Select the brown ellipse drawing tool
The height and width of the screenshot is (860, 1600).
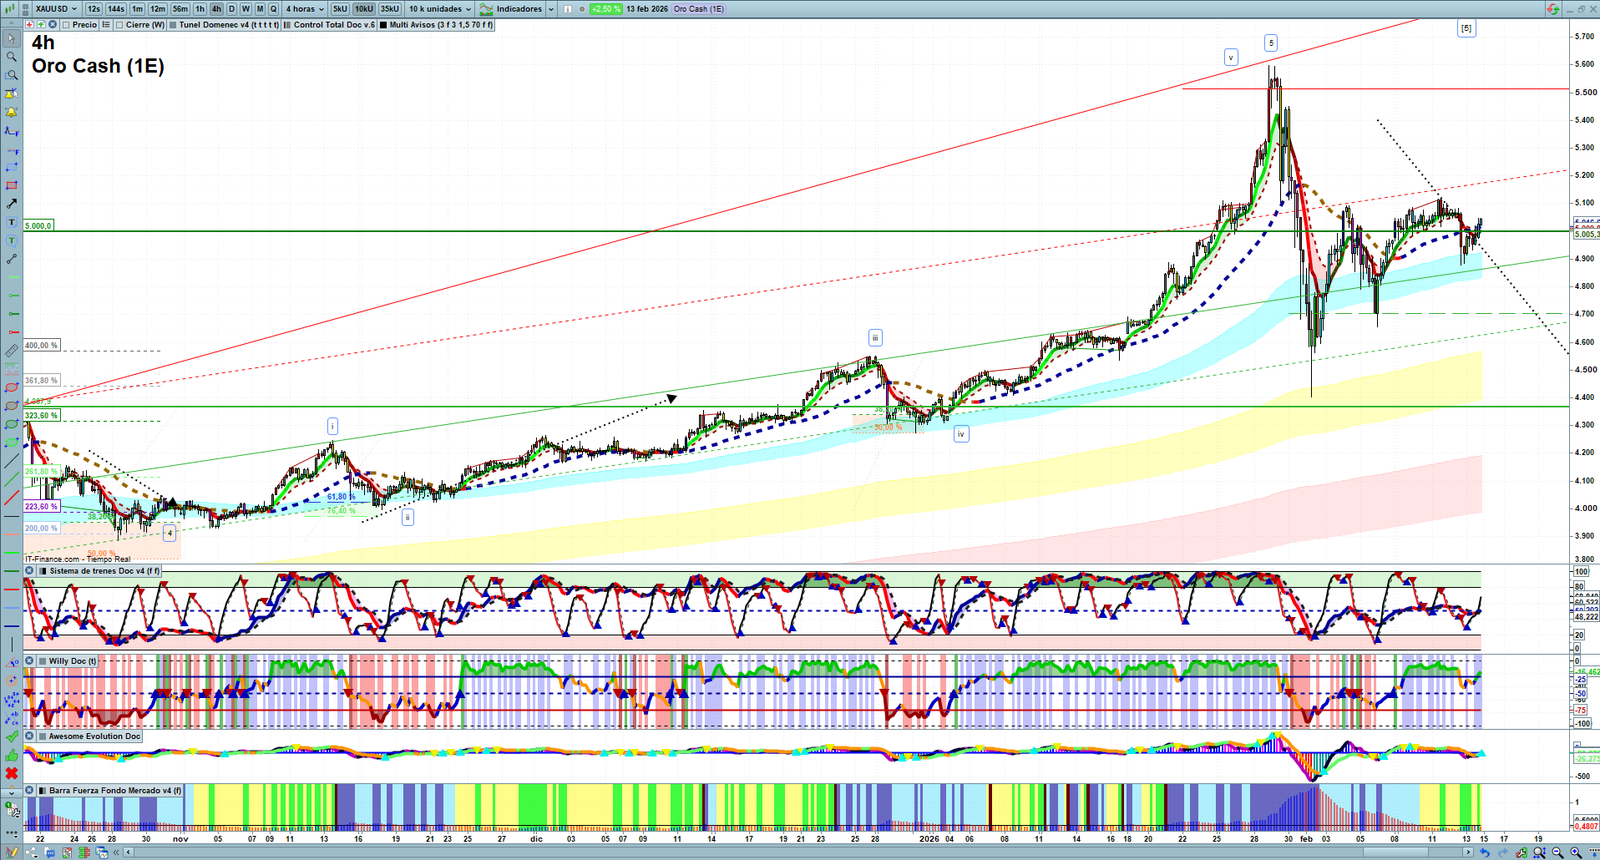[x=11, y=406]
